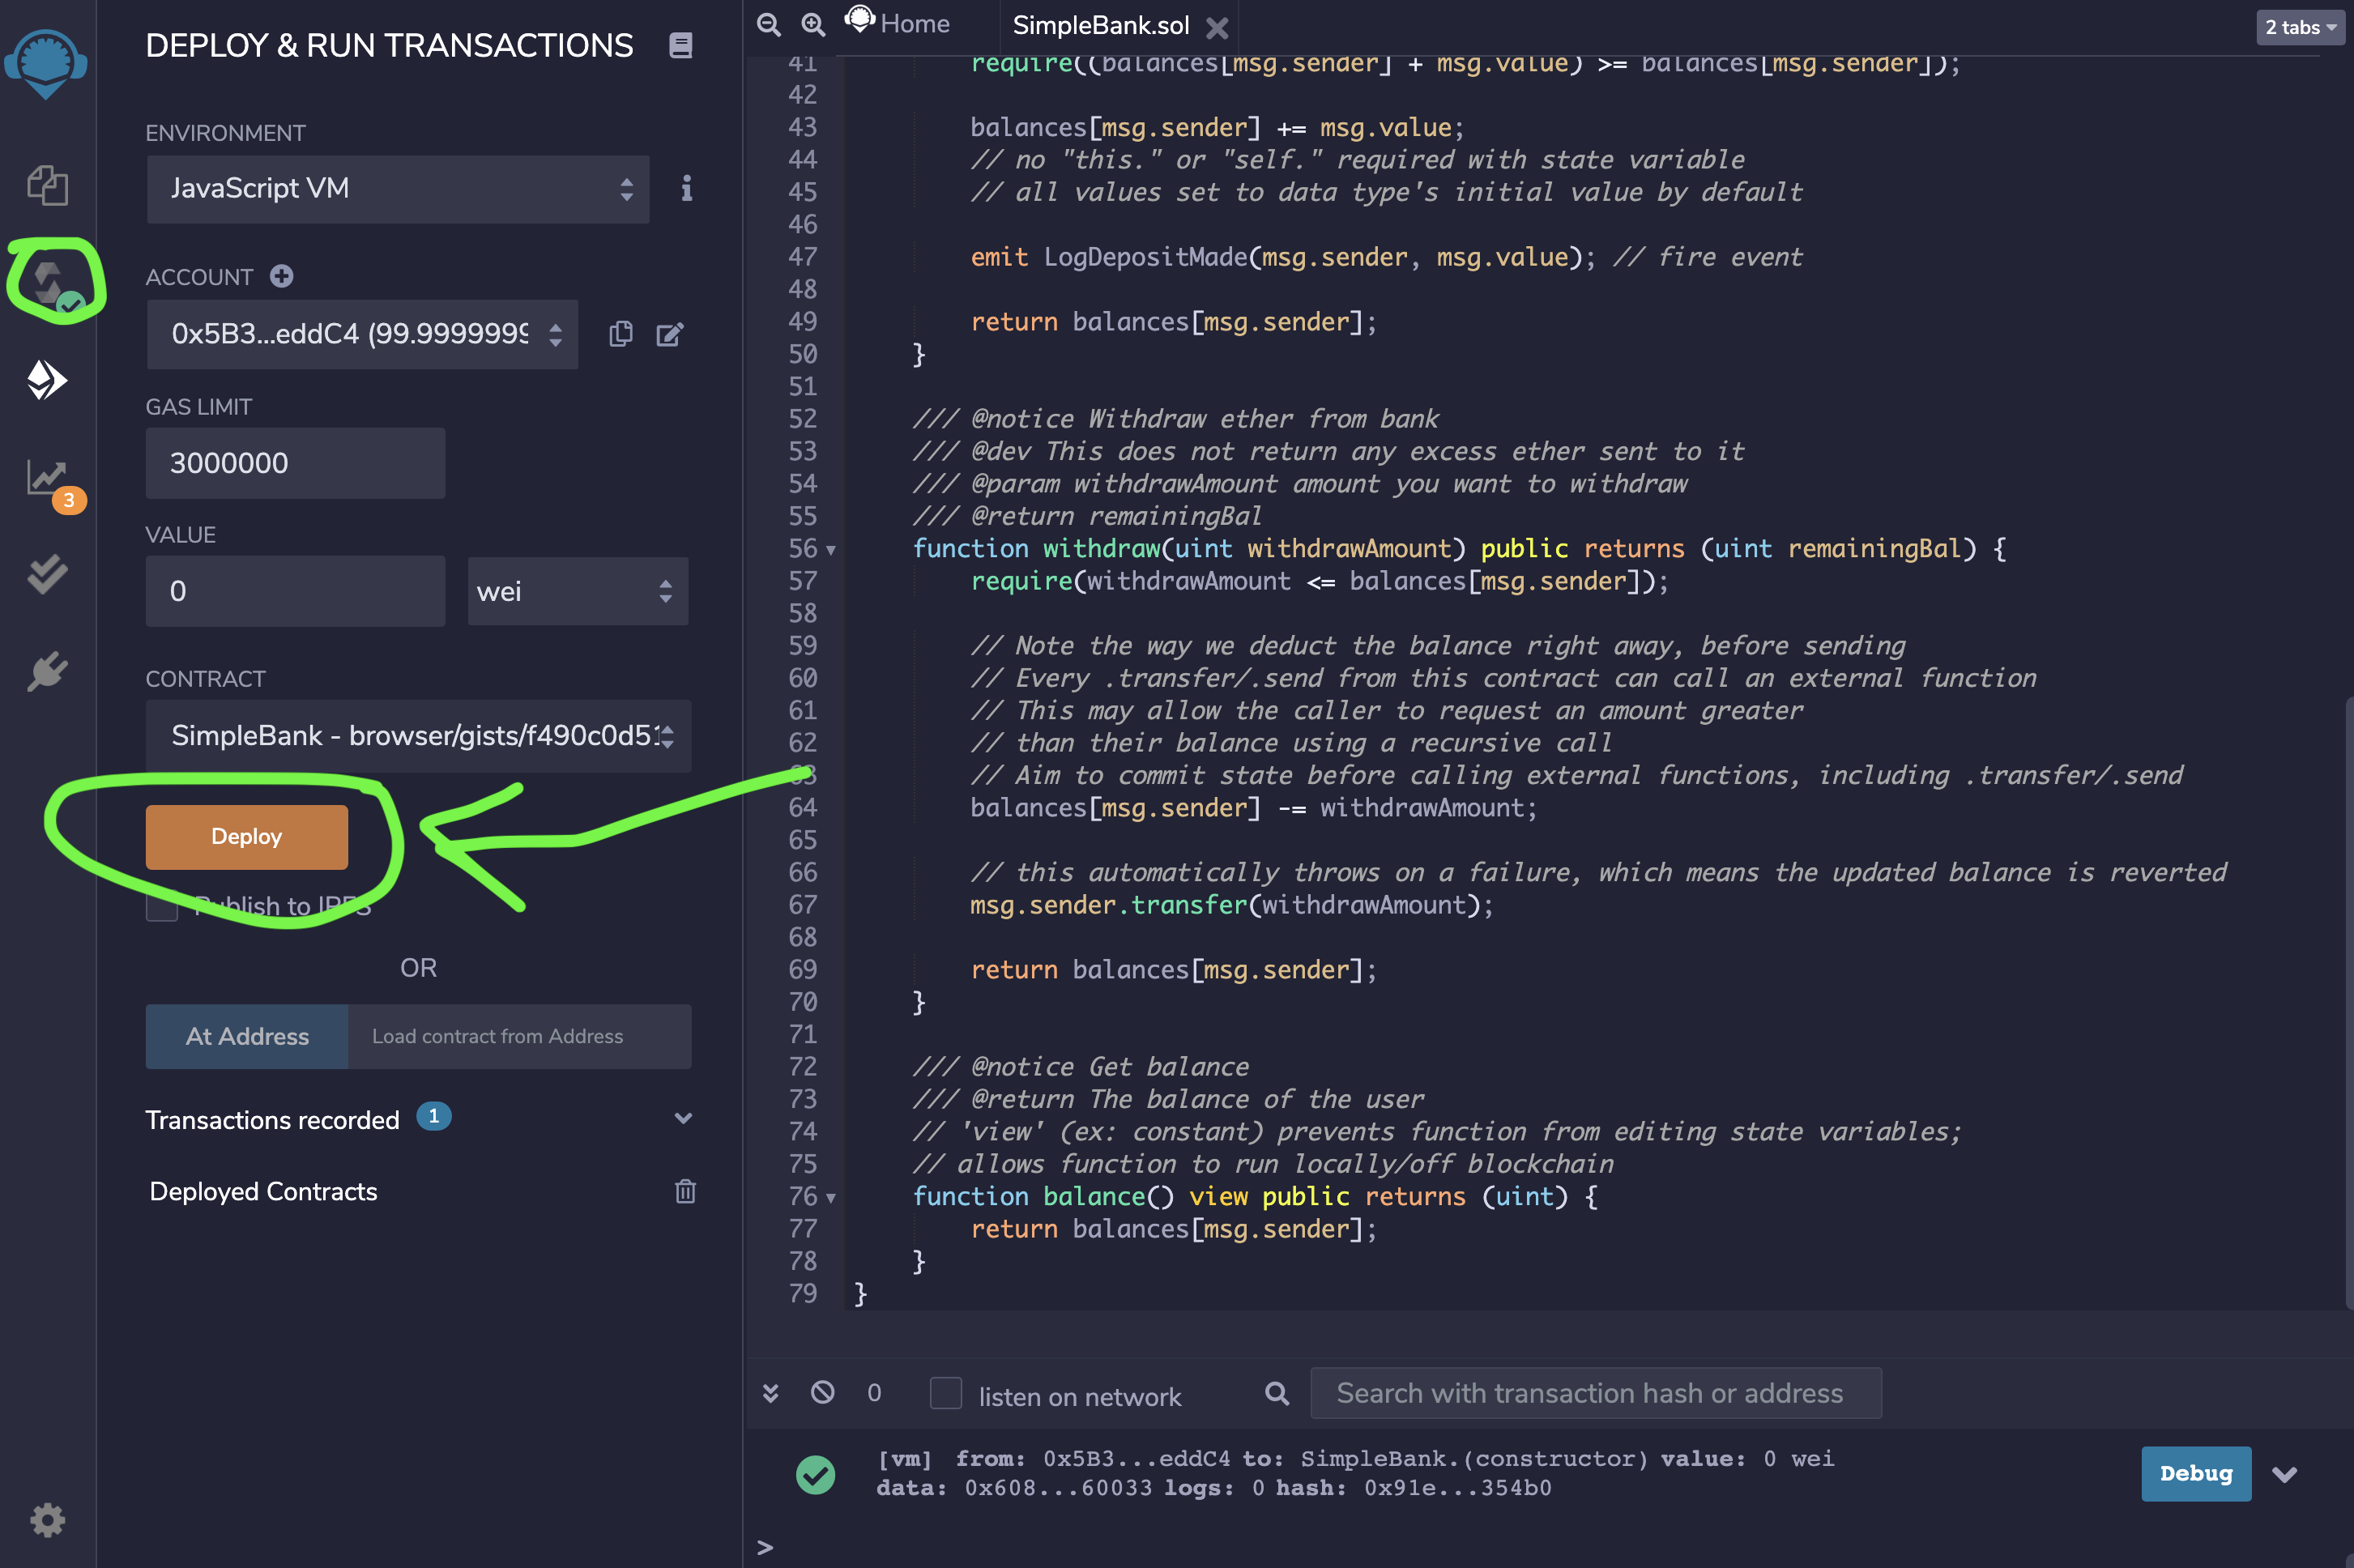Copy the selected account address
The height and width of the screenshot is (1568, 2354).
click(x=621, y=334)
